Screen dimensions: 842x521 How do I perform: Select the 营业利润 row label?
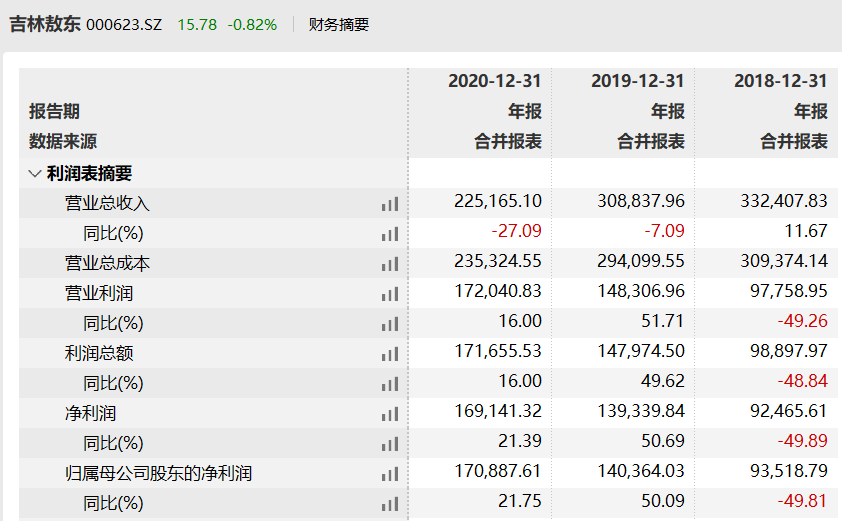click(98, 294)
